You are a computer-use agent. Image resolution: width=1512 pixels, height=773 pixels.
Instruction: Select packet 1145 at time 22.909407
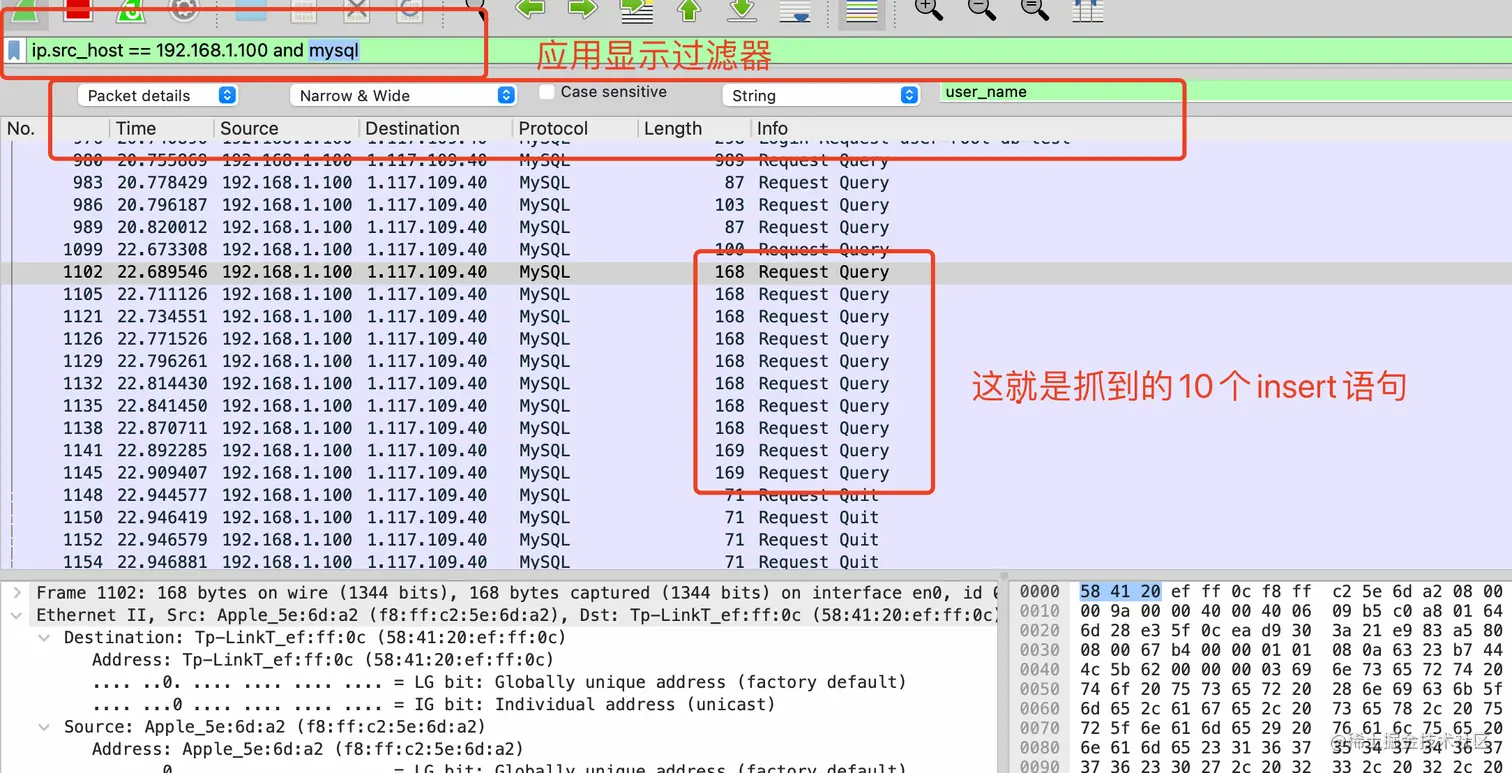(756, 473)
